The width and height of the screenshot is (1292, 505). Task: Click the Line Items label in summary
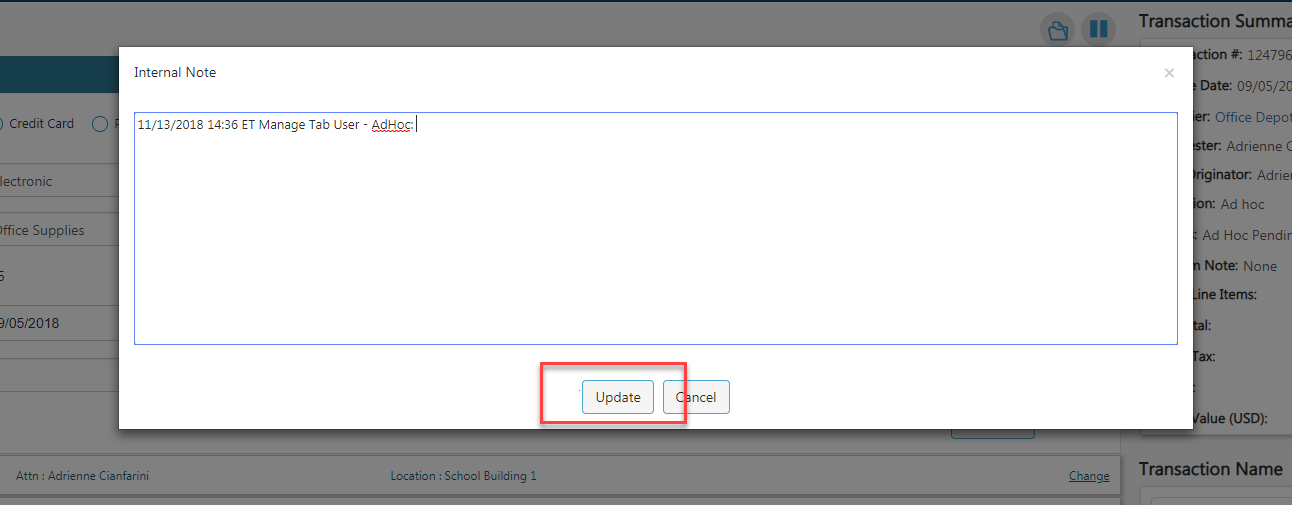[1225, 295]
